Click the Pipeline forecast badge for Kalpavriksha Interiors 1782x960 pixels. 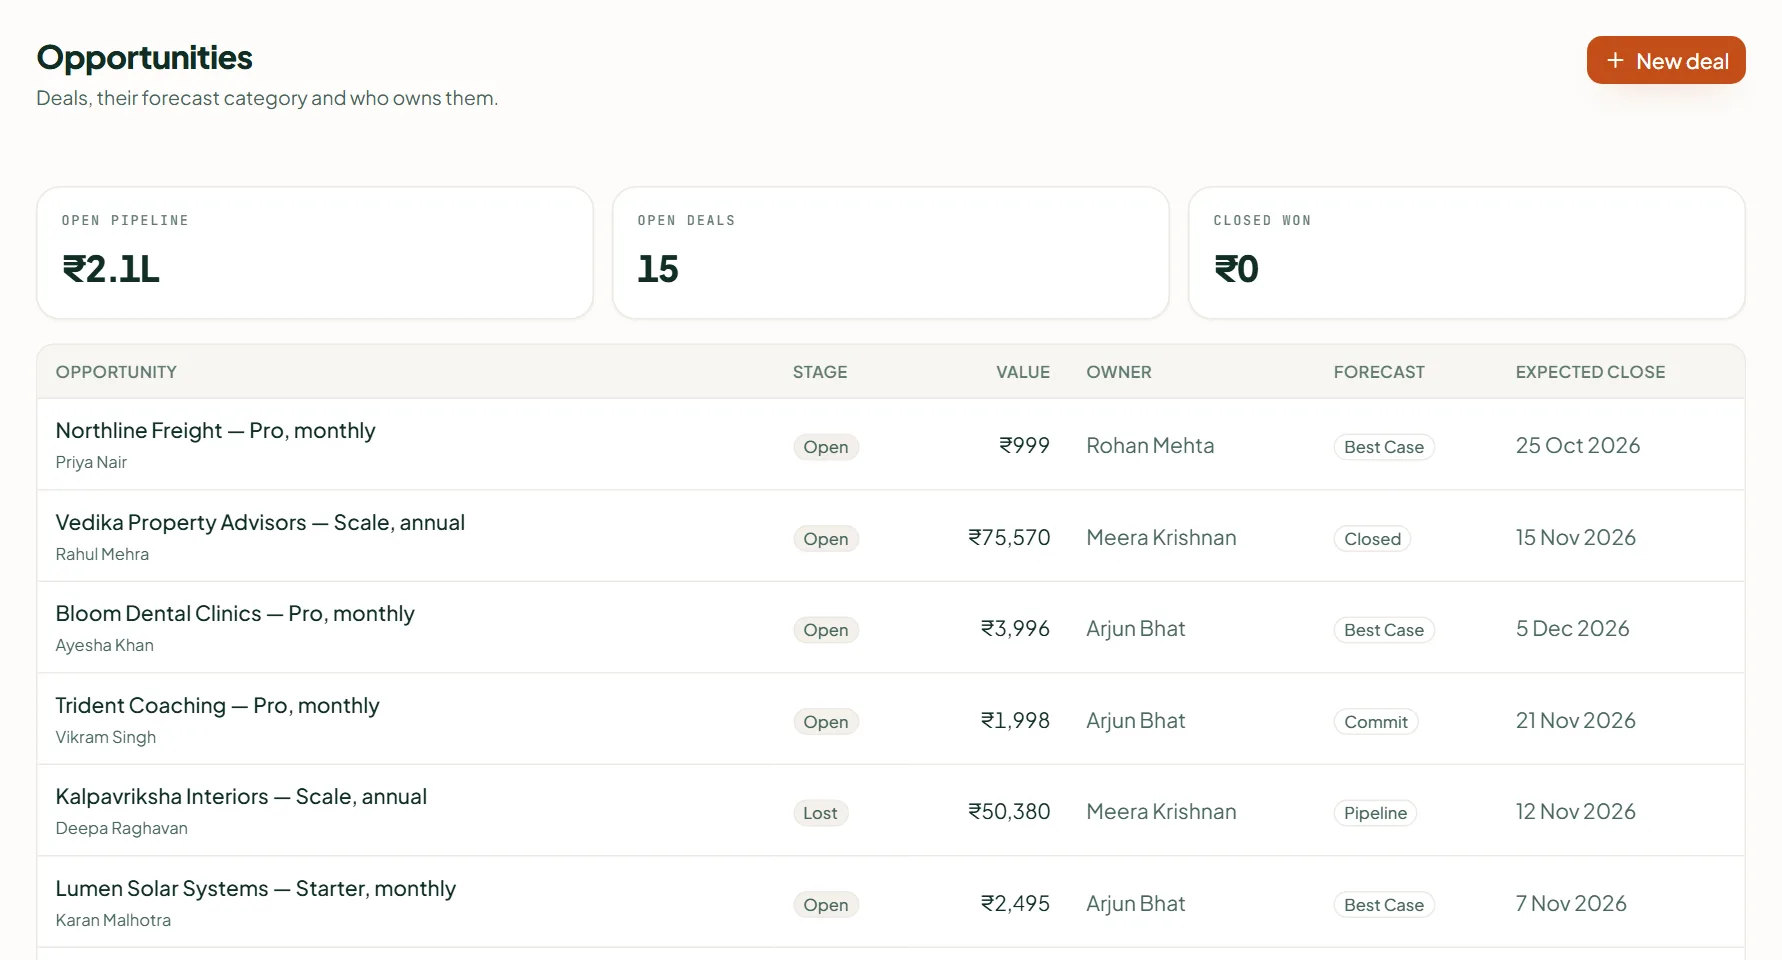1375,813
